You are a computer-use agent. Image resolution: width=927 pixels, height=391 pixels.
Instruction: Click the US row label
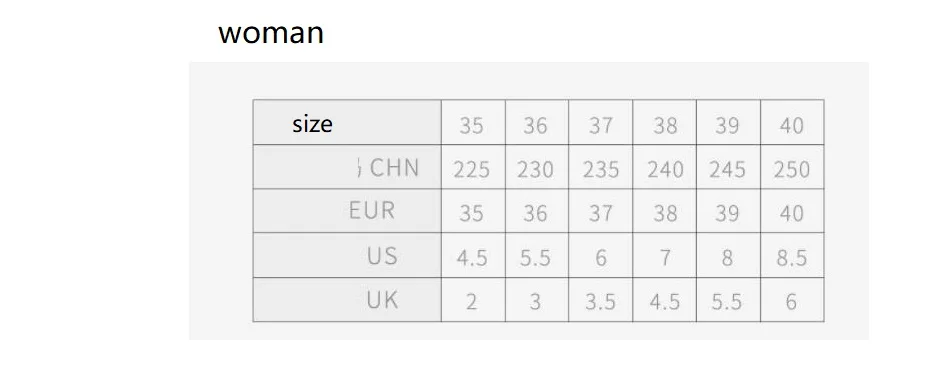pos(382,256)
